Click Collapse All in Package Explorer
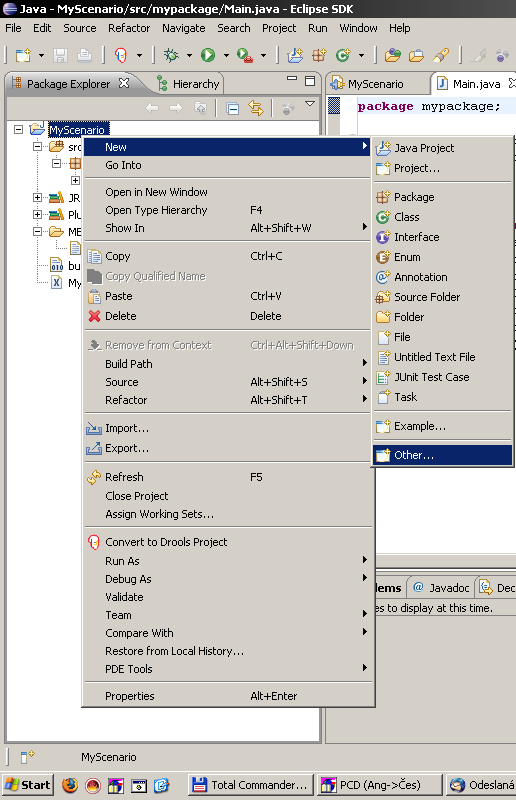Screen dimensions: 516x800 click(233, 108)
